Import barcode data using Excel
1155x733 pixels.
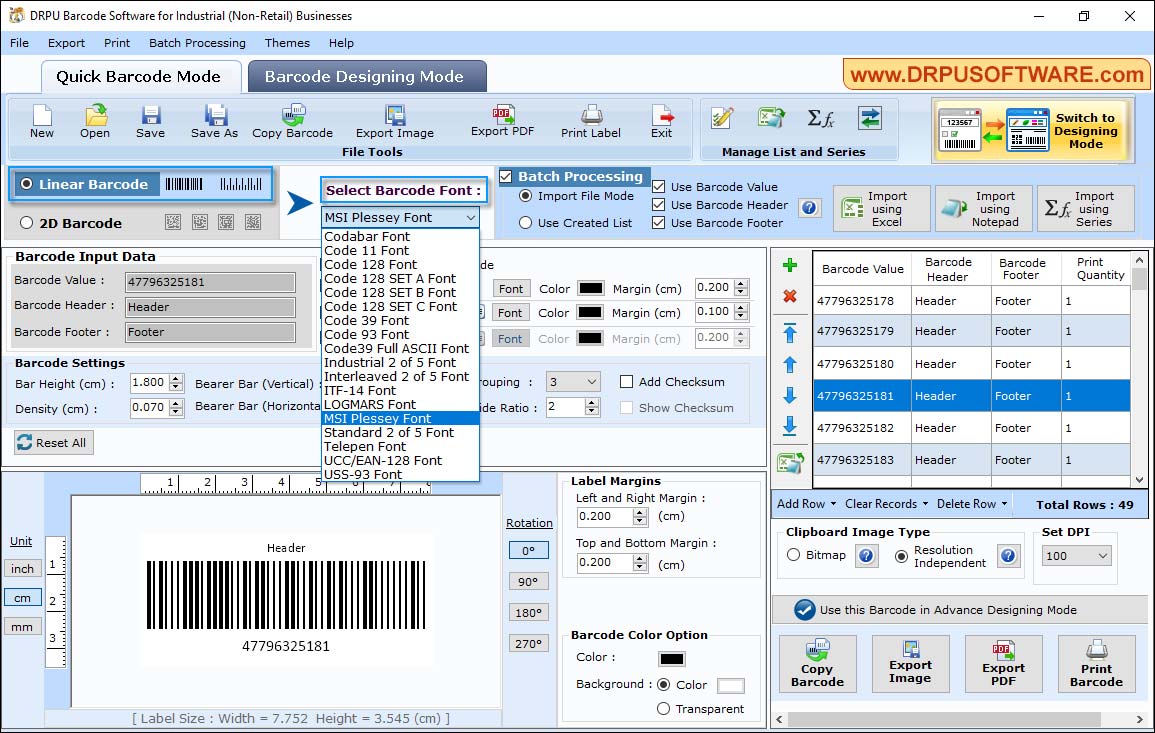[x=881, y=208]
